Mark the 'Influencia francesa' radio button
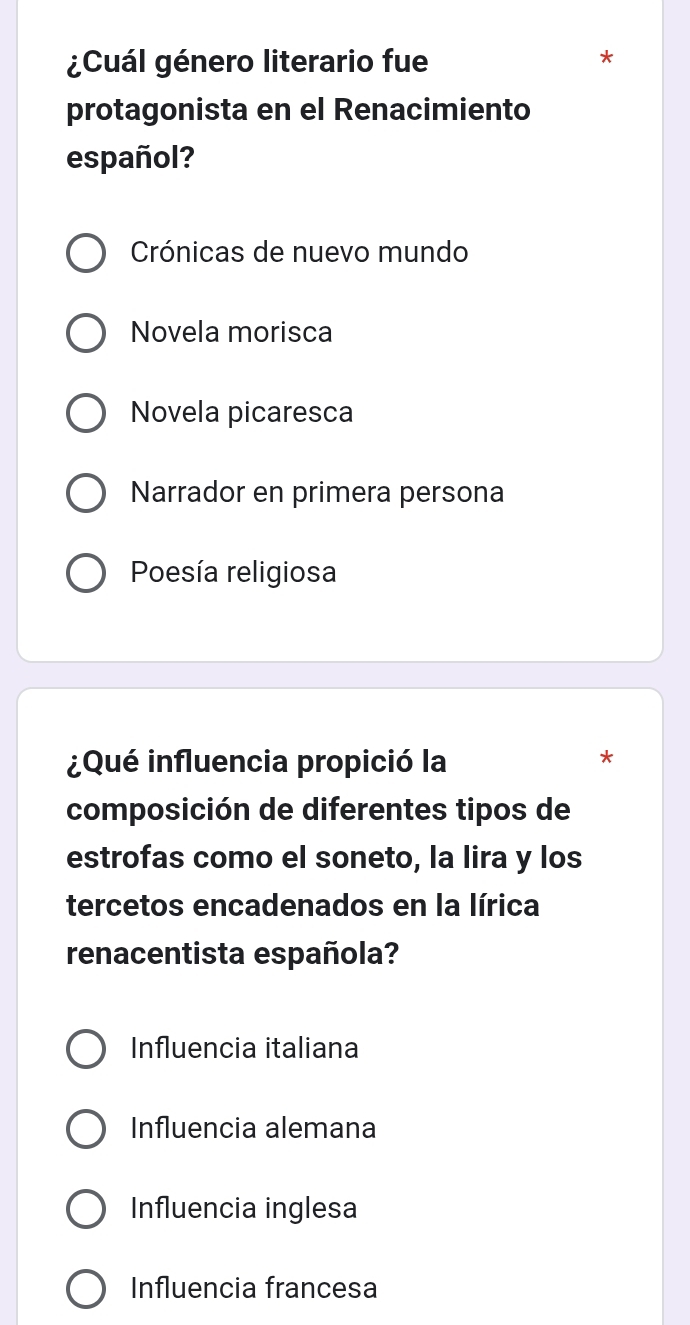This screenshot has height=1325, width=690. [x=85, y=1290]
